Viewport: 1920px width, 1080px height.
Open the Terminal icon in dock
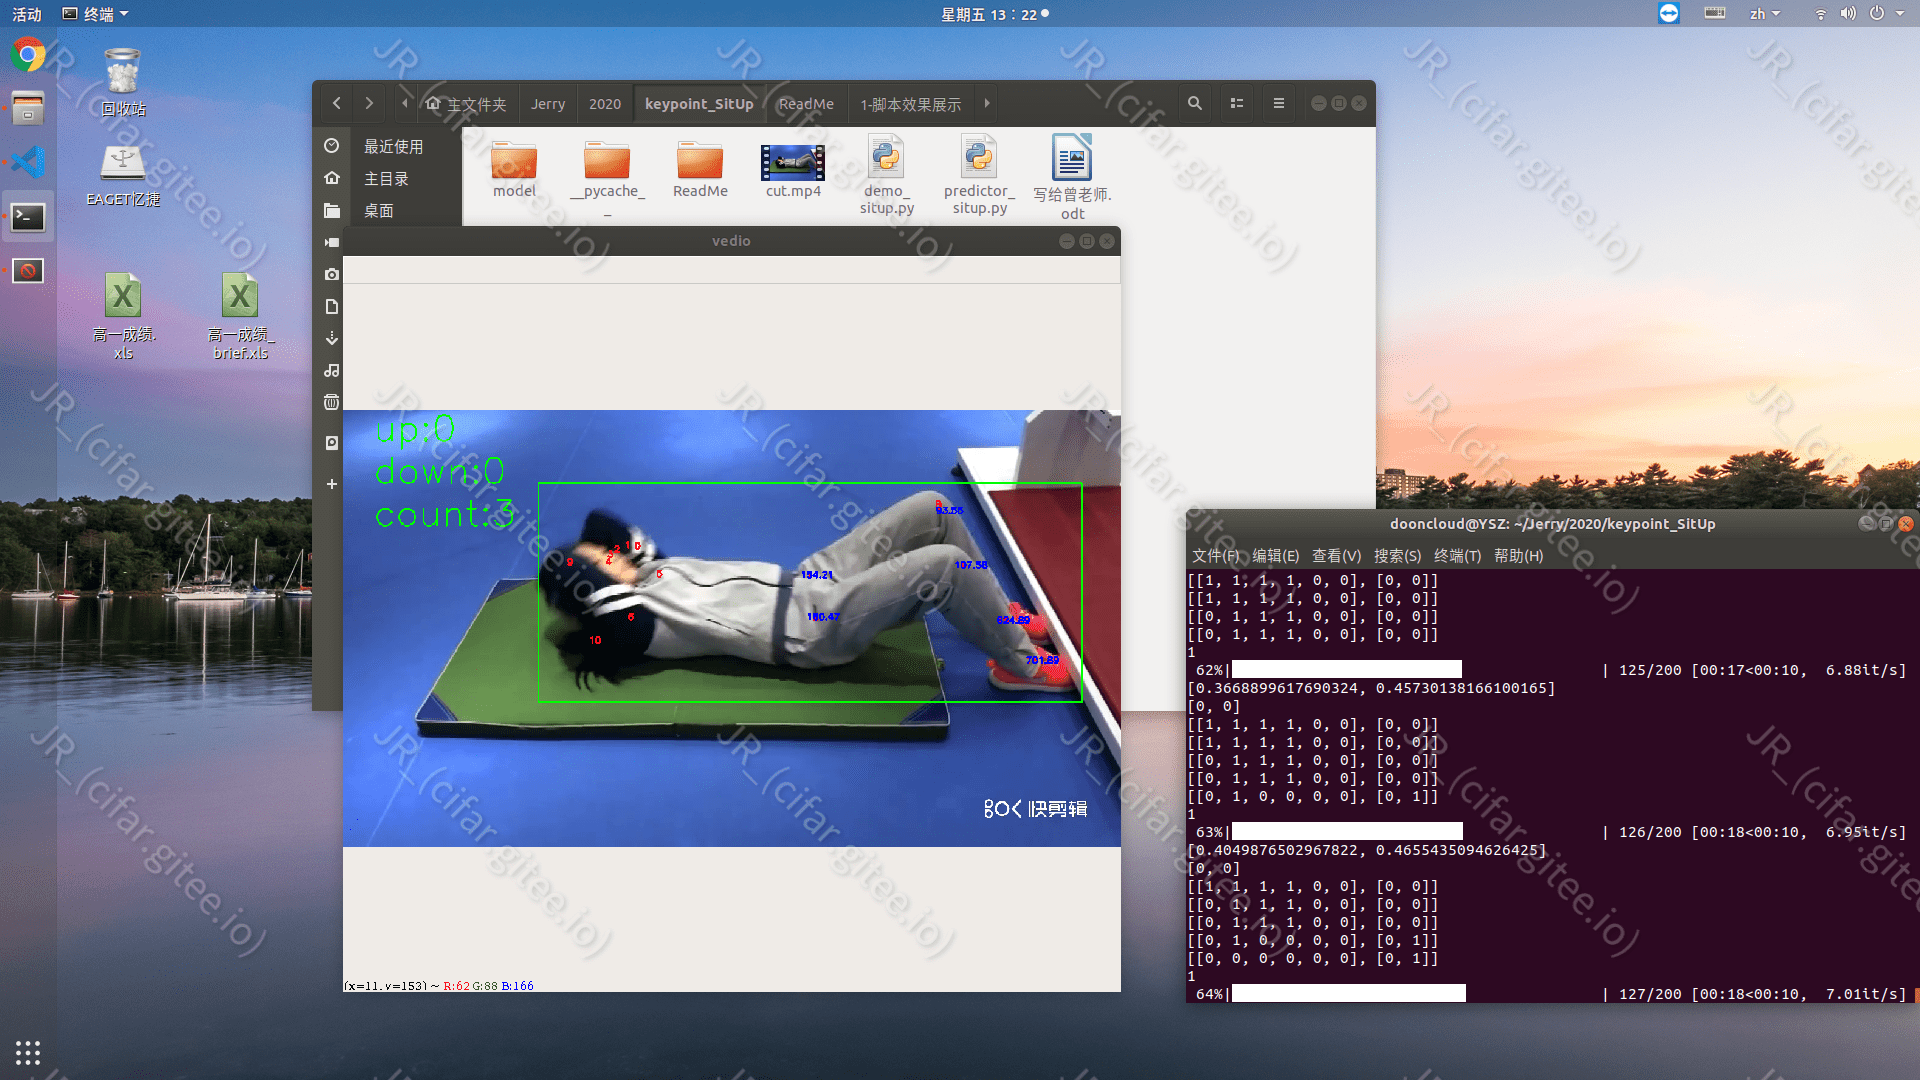[28, 216]
